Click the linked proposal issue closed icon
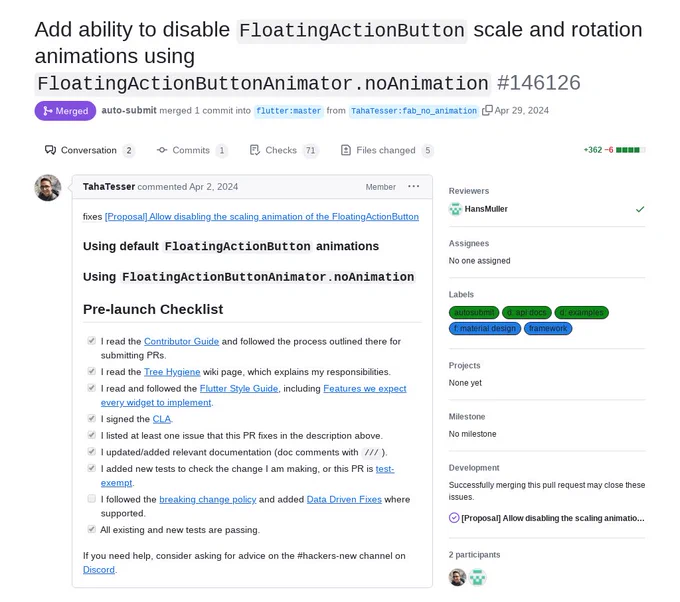680x602 pixels. 454,518
